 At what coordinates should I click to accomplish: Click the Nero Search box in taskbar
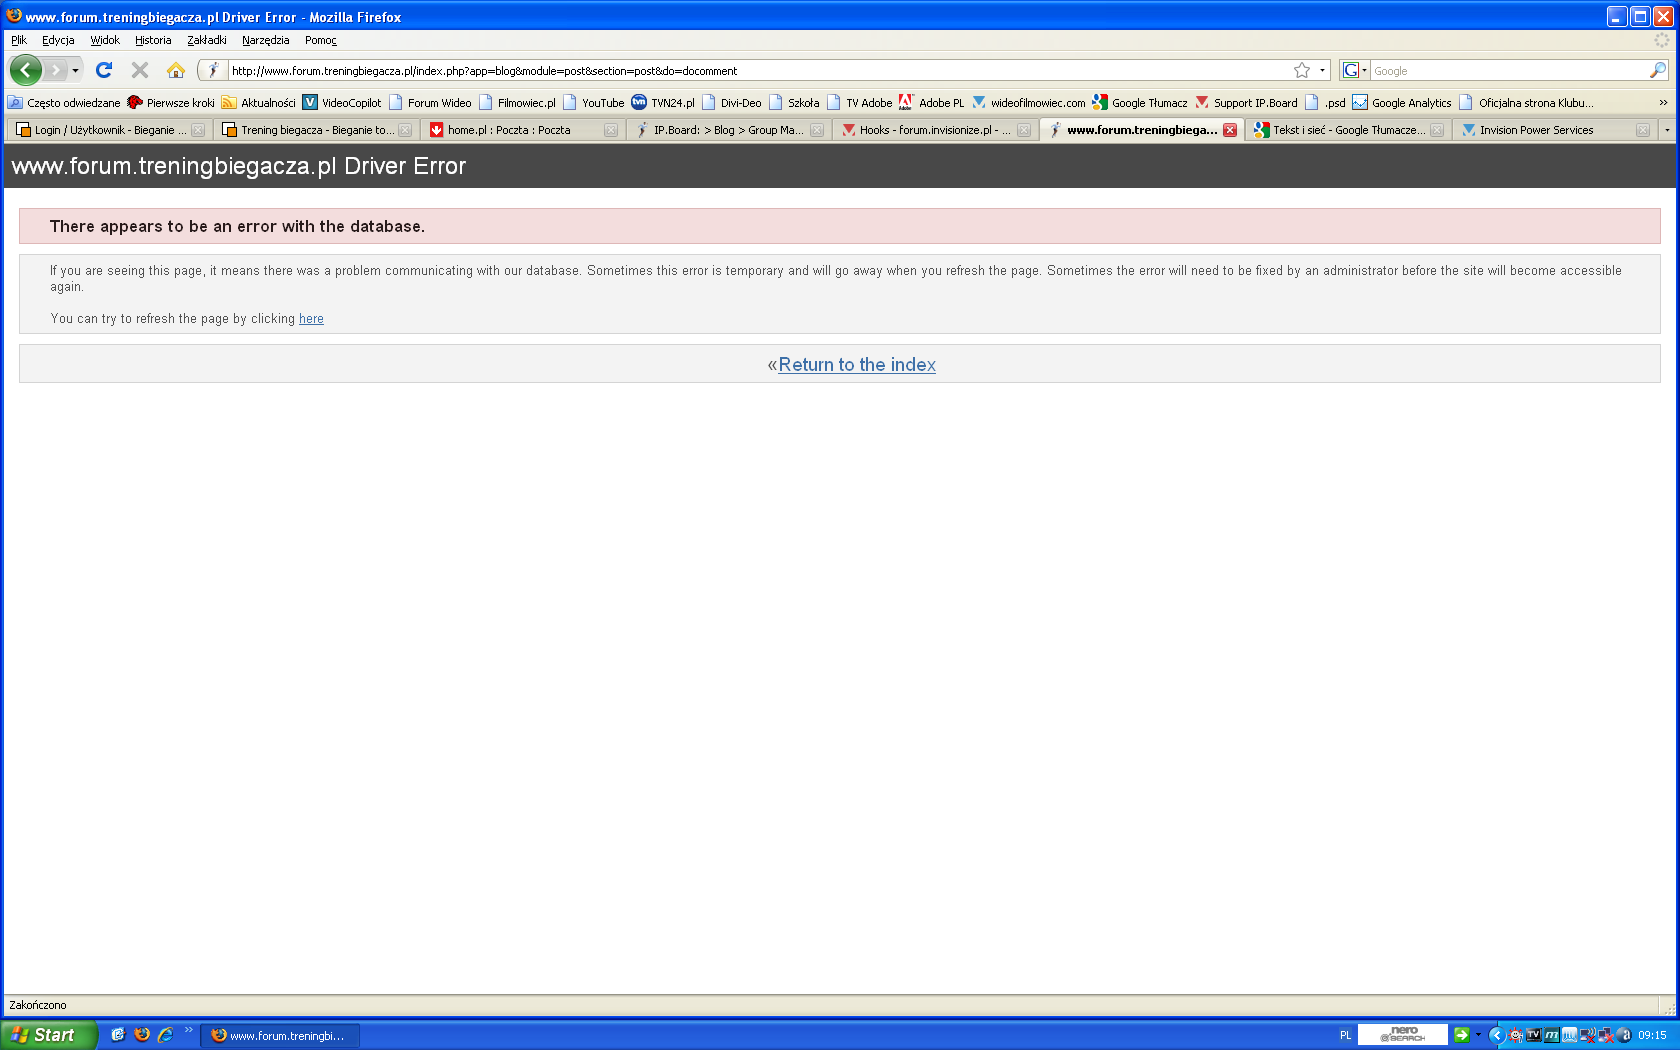click(x=1403, y=1035)
